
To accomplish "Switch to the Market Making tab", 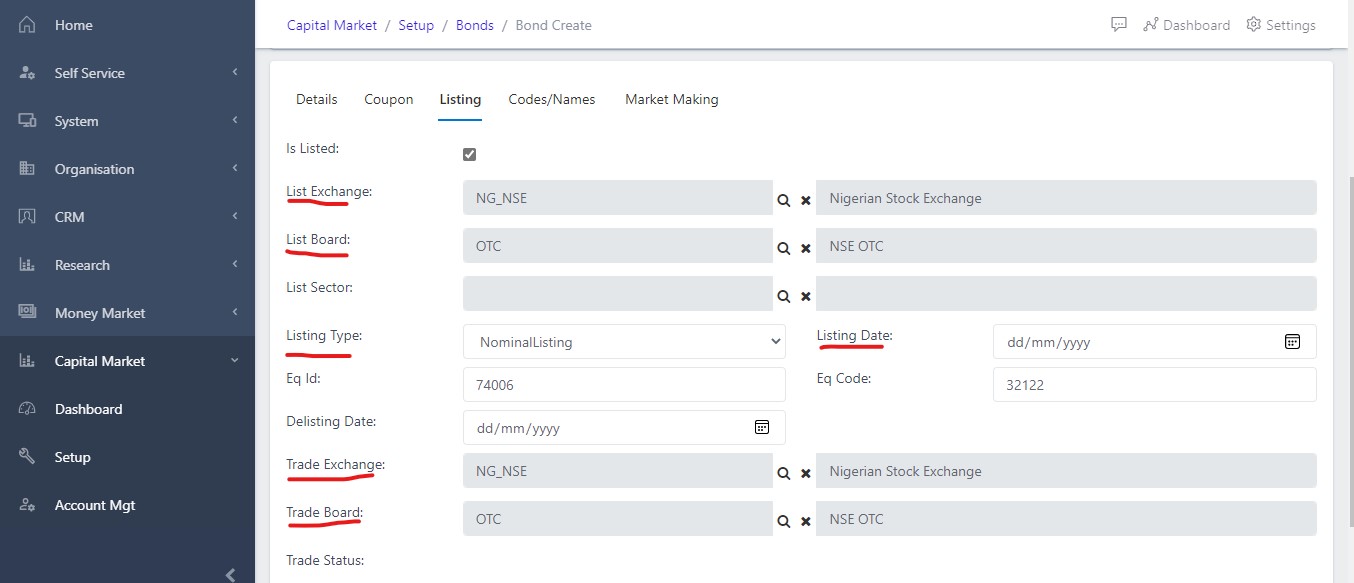I will point(671,99).
